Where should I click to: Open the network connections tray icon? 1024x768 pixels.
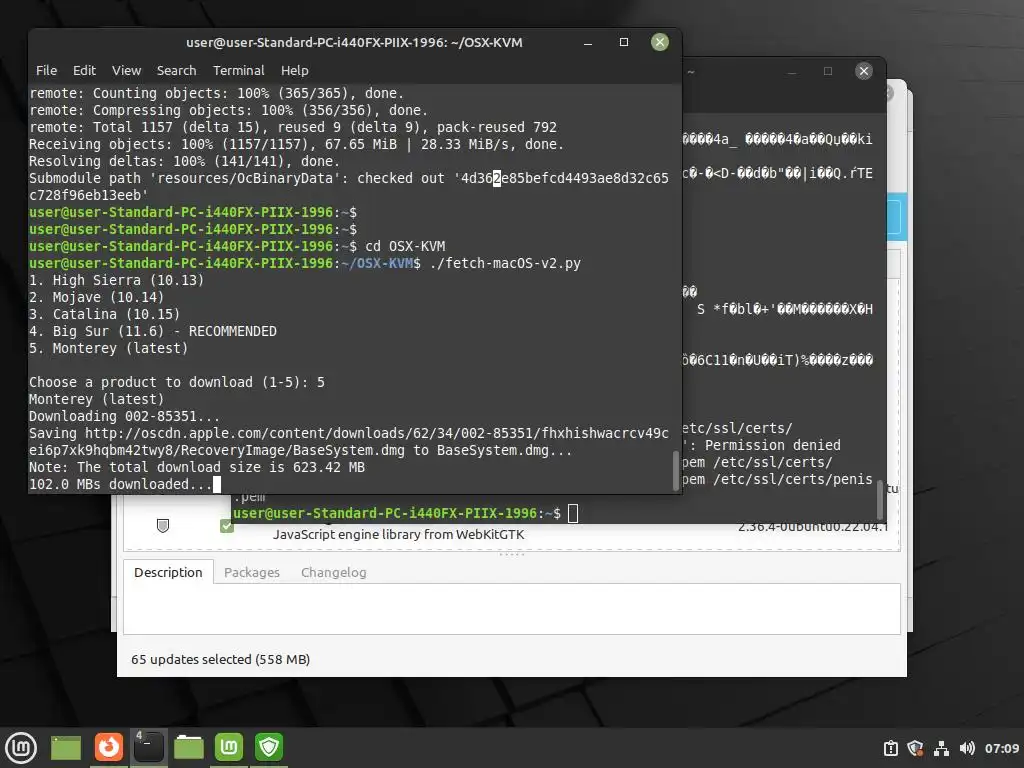(941, 748)
